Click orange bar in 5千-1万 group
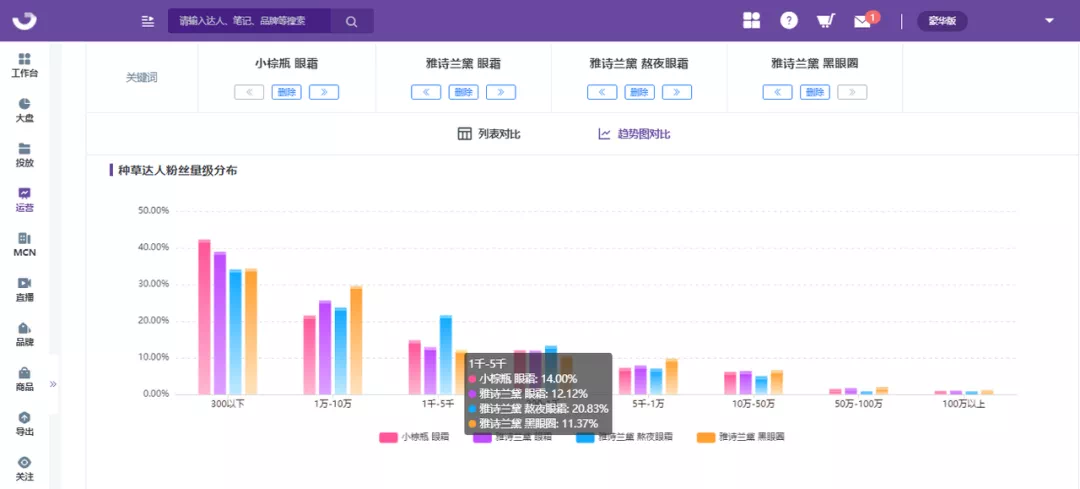Viewport: 1080px width, 489px height. (x=672, y=377)
